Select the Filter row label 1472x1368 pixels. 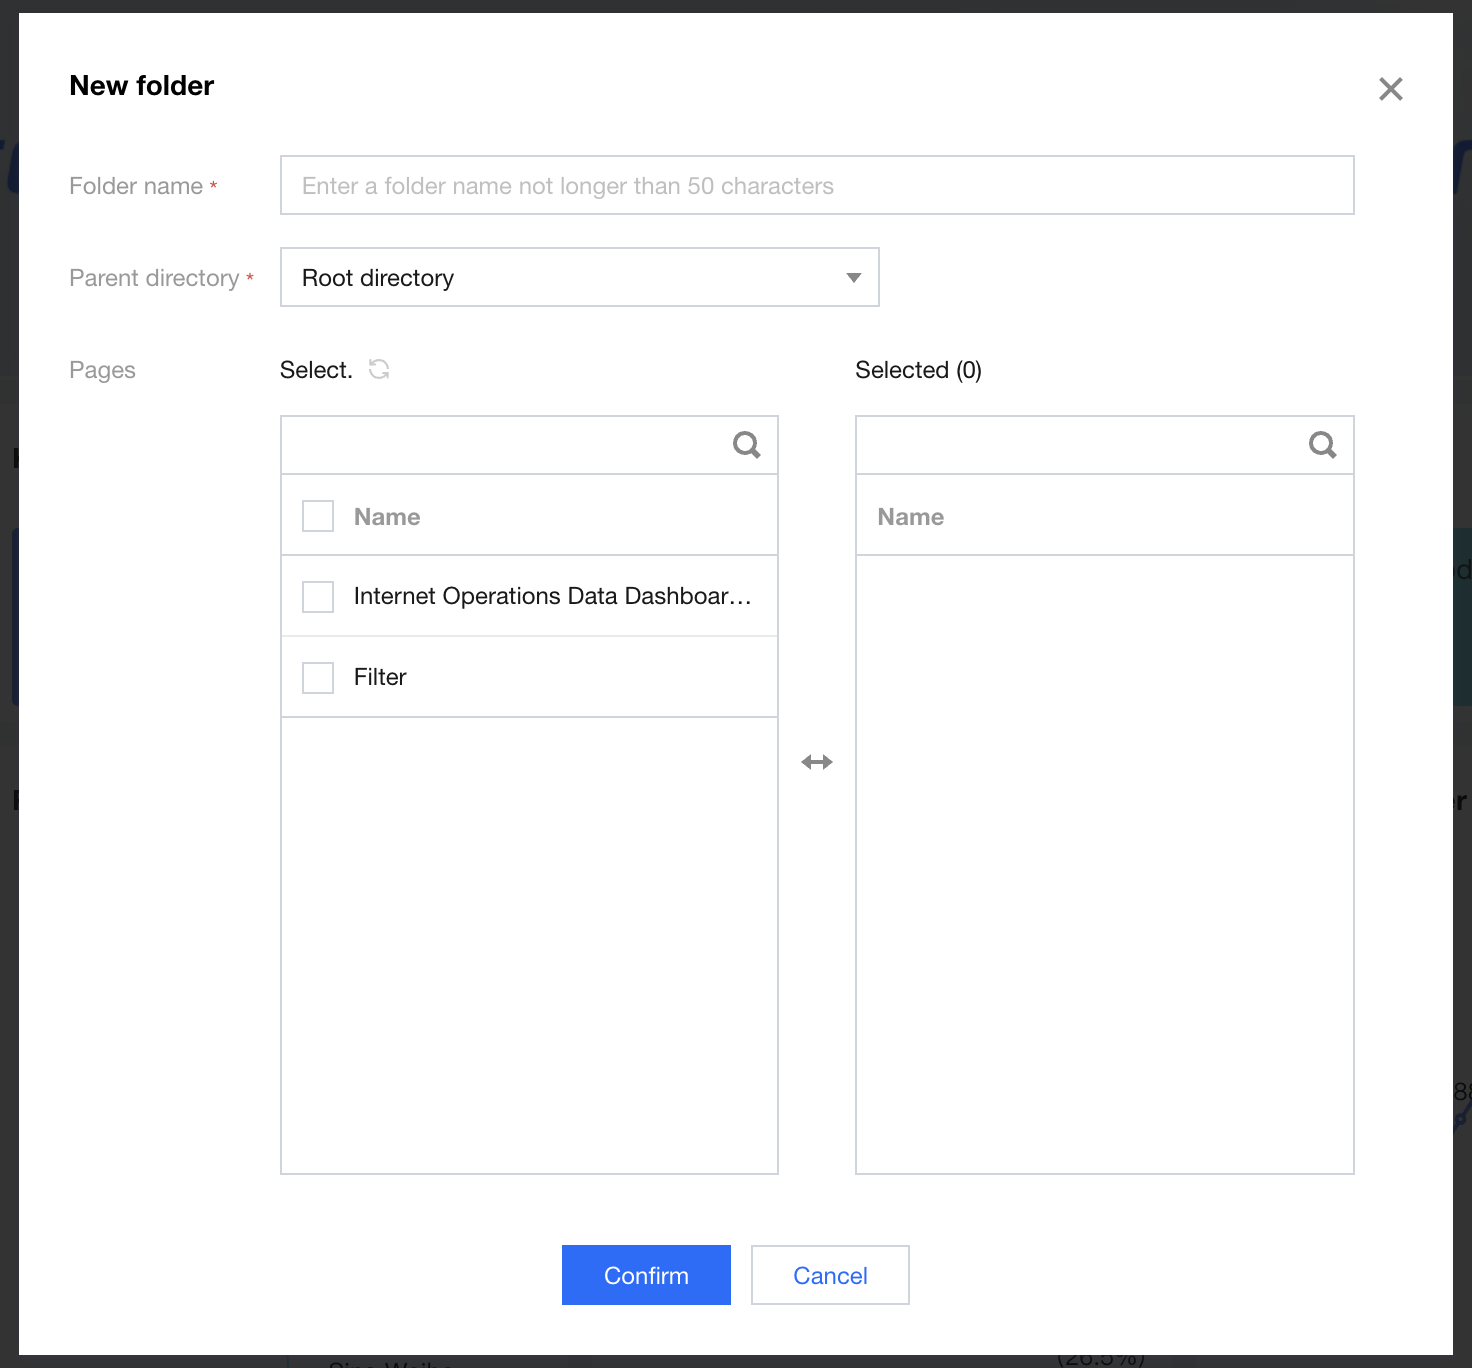[x=380, y=678]
